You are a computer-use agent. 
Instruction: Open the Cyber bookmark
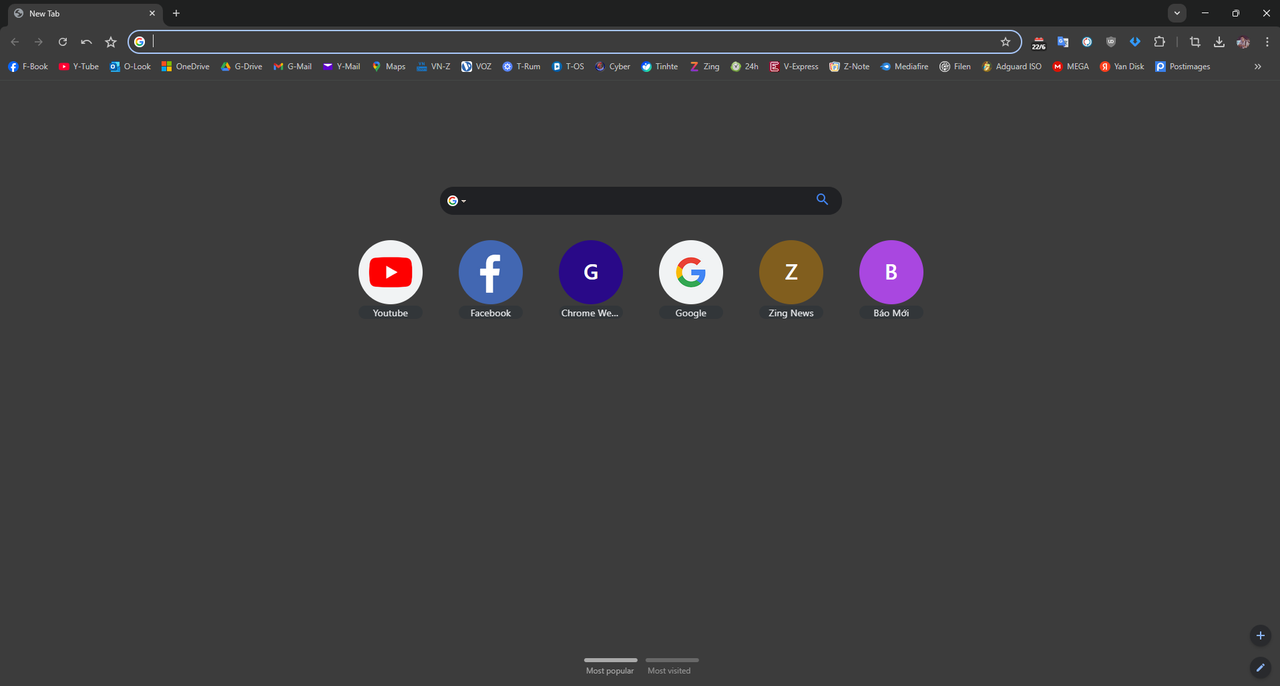click(x=613, y=66)
